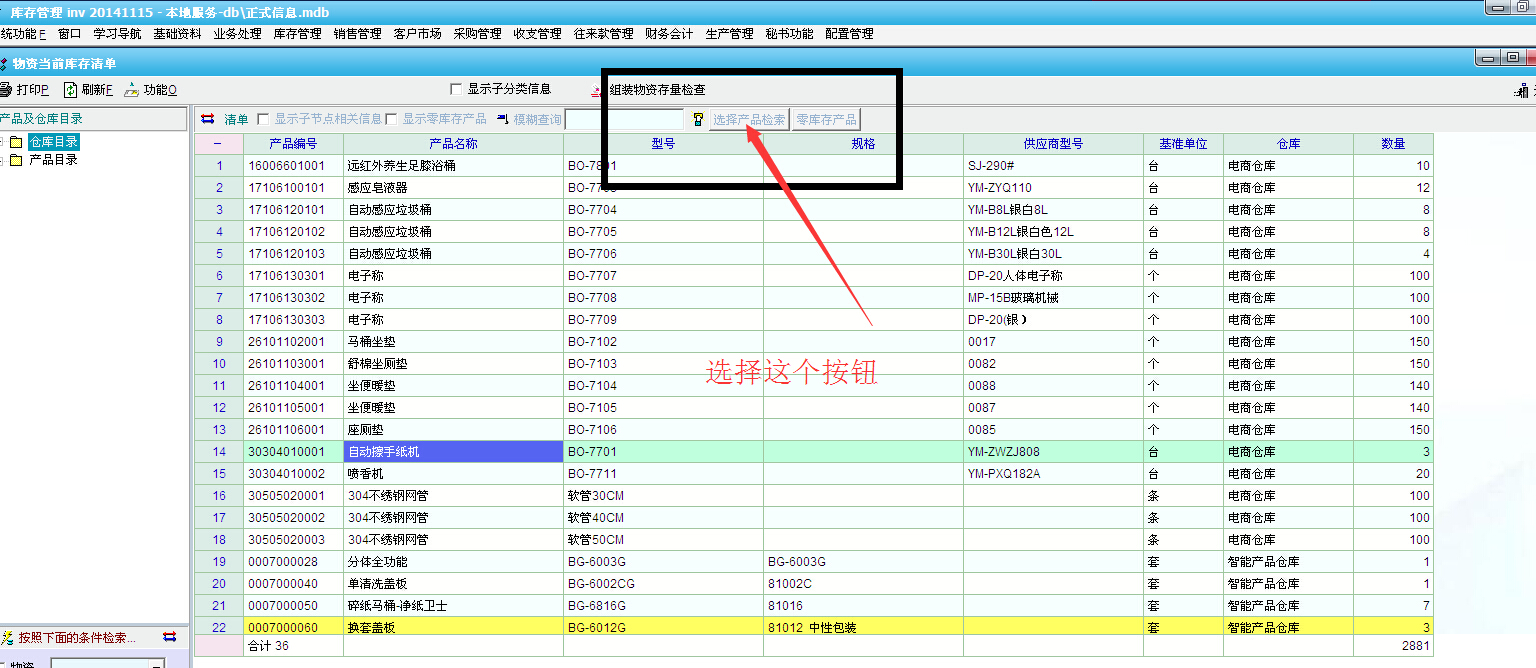Viewport: 1536px width, 668px height.
Task: Click the 零库存产品 button
Action: (x=826, y=120)
